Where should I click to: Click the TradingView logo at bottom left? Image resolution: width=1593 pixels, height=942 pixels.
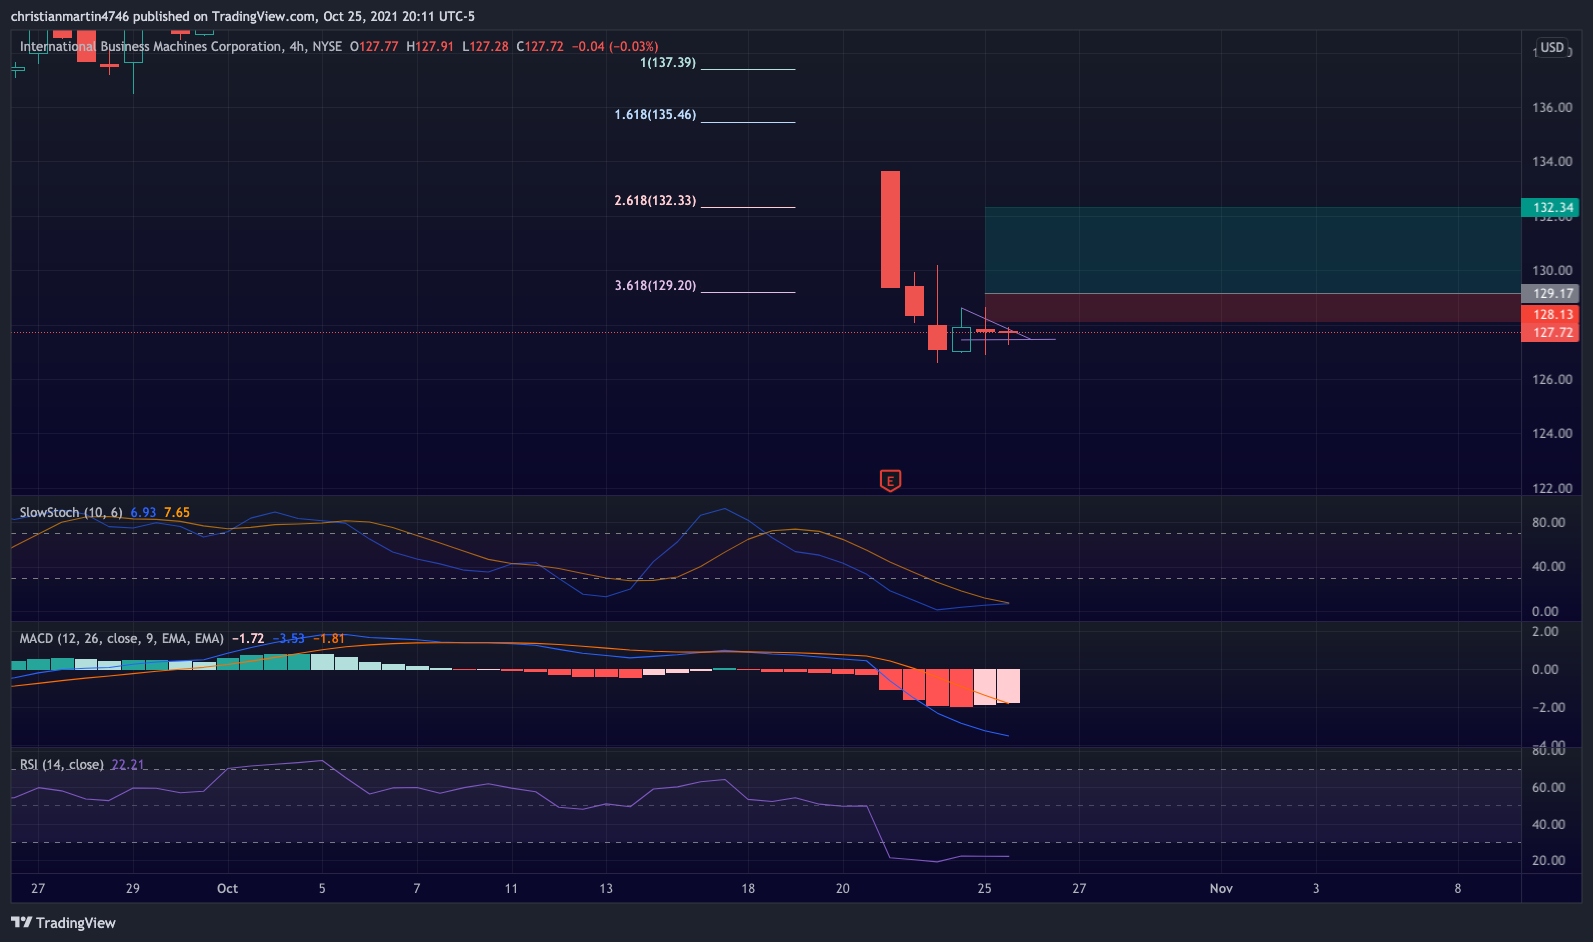tap(63, 923)
